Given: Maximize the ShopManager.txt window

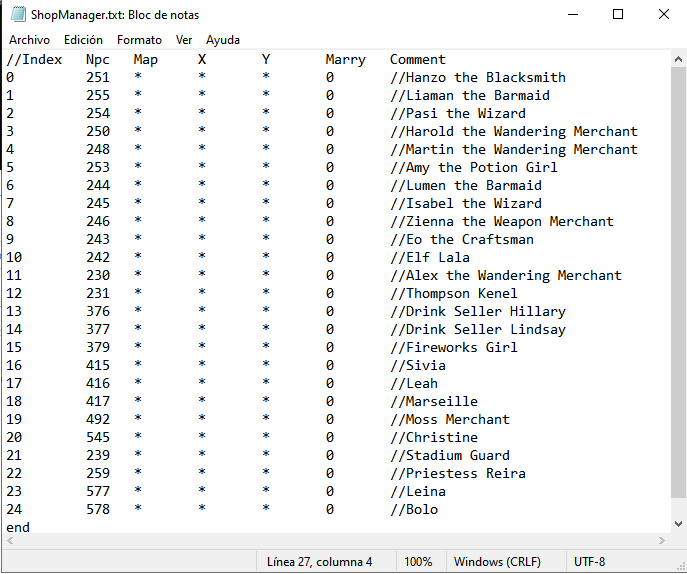Looking at the screenshot, I should [x=618, y=15].
